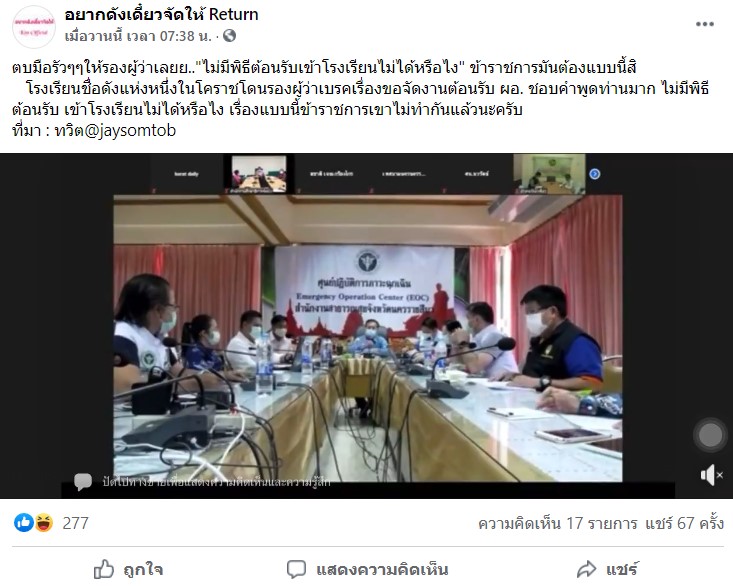Viewport: 733px width, 587px height.
Task: Click the thumbs-up like reaction icon
Action: coord(23,523)
